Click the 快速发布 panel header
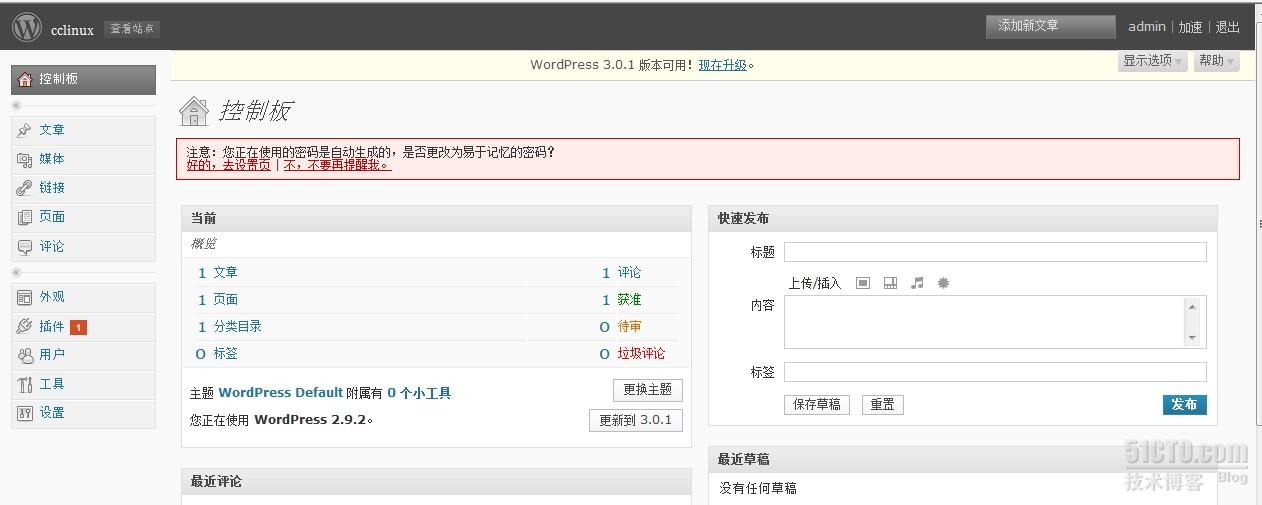This screenshot has width=1262, height=505. tap(963, 218)
